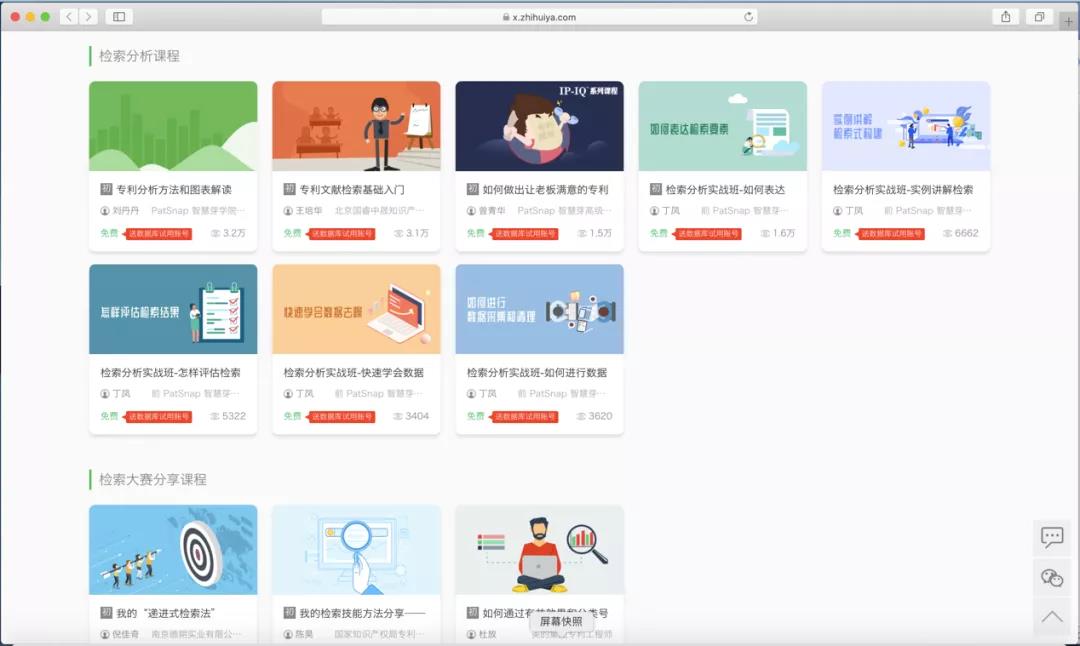The width and height of the screenshot is (1080, 646).
Task: Click the 免费 label on 专利文献检索基础入门 card
Action: pyautogui.click(x=292, y=233)
